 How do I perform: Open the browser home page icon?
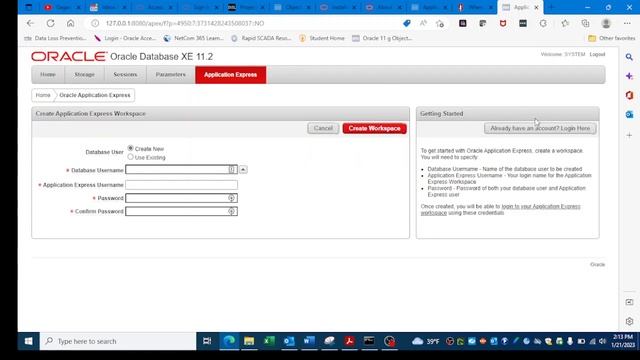pyautogui.click(x=70, y=23)
